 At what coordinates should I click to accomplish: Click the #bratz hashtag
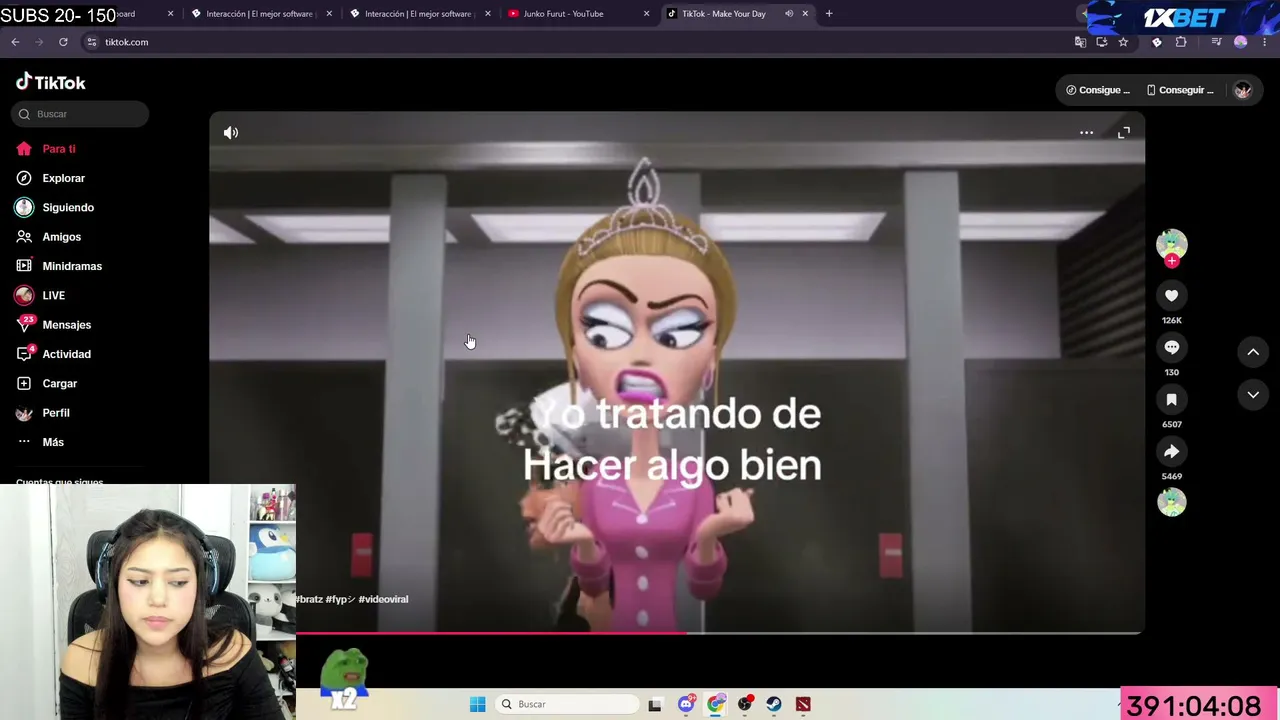coord(309,599)
